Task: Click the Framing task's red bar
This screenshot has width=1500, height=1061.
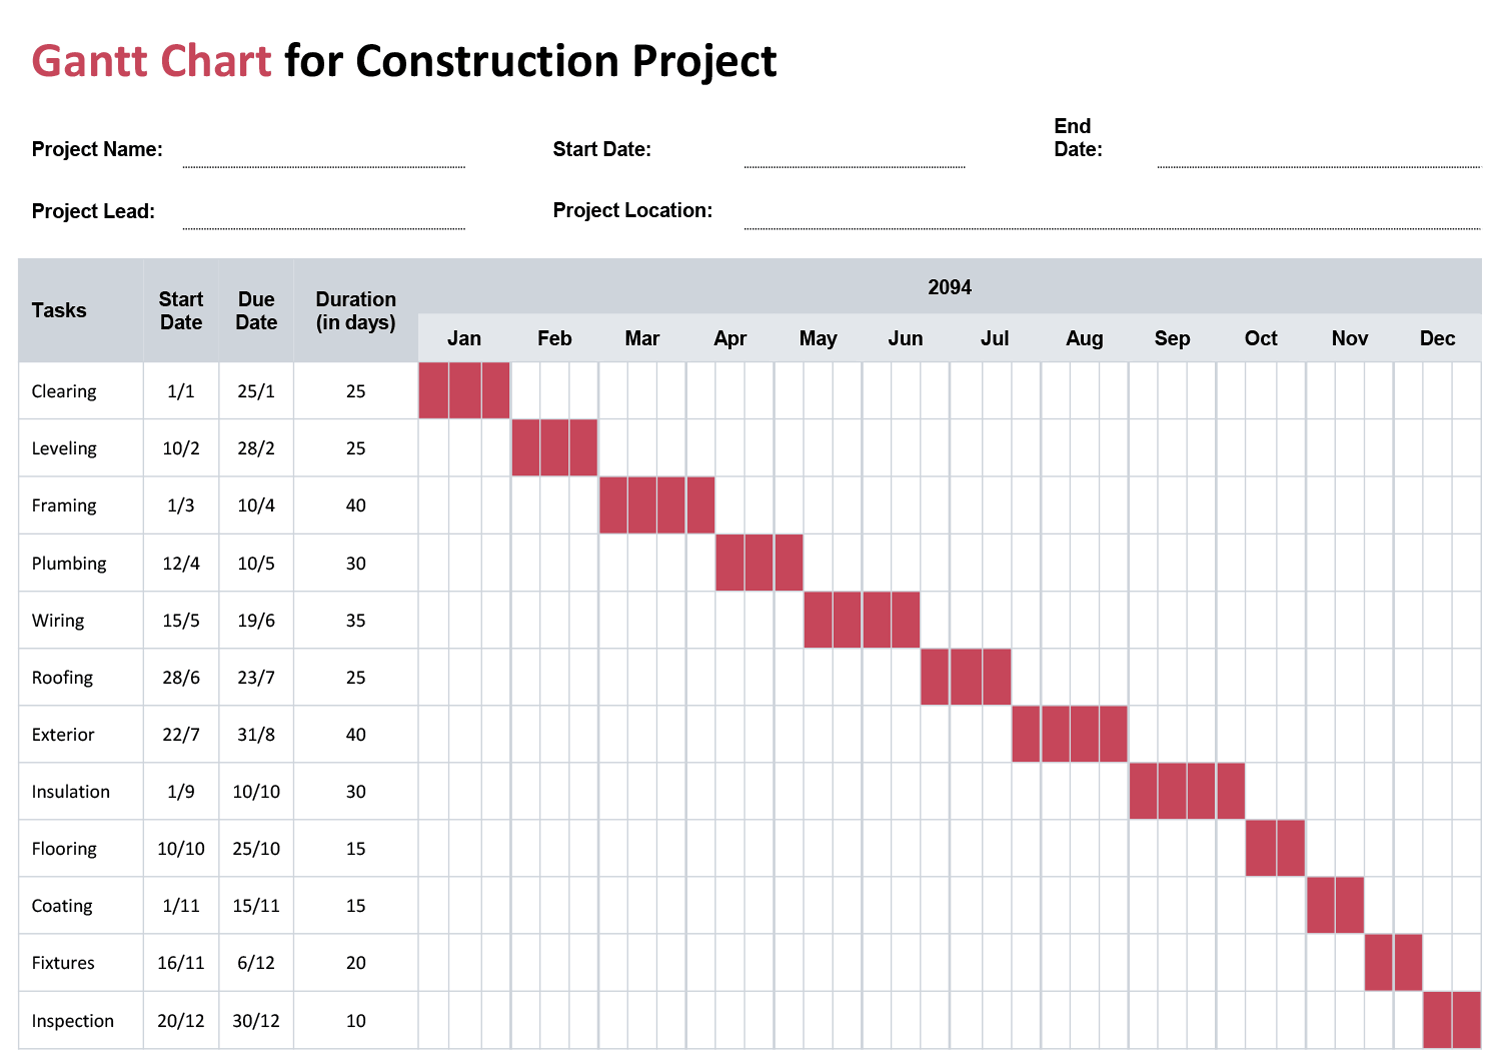Action: 657,505
